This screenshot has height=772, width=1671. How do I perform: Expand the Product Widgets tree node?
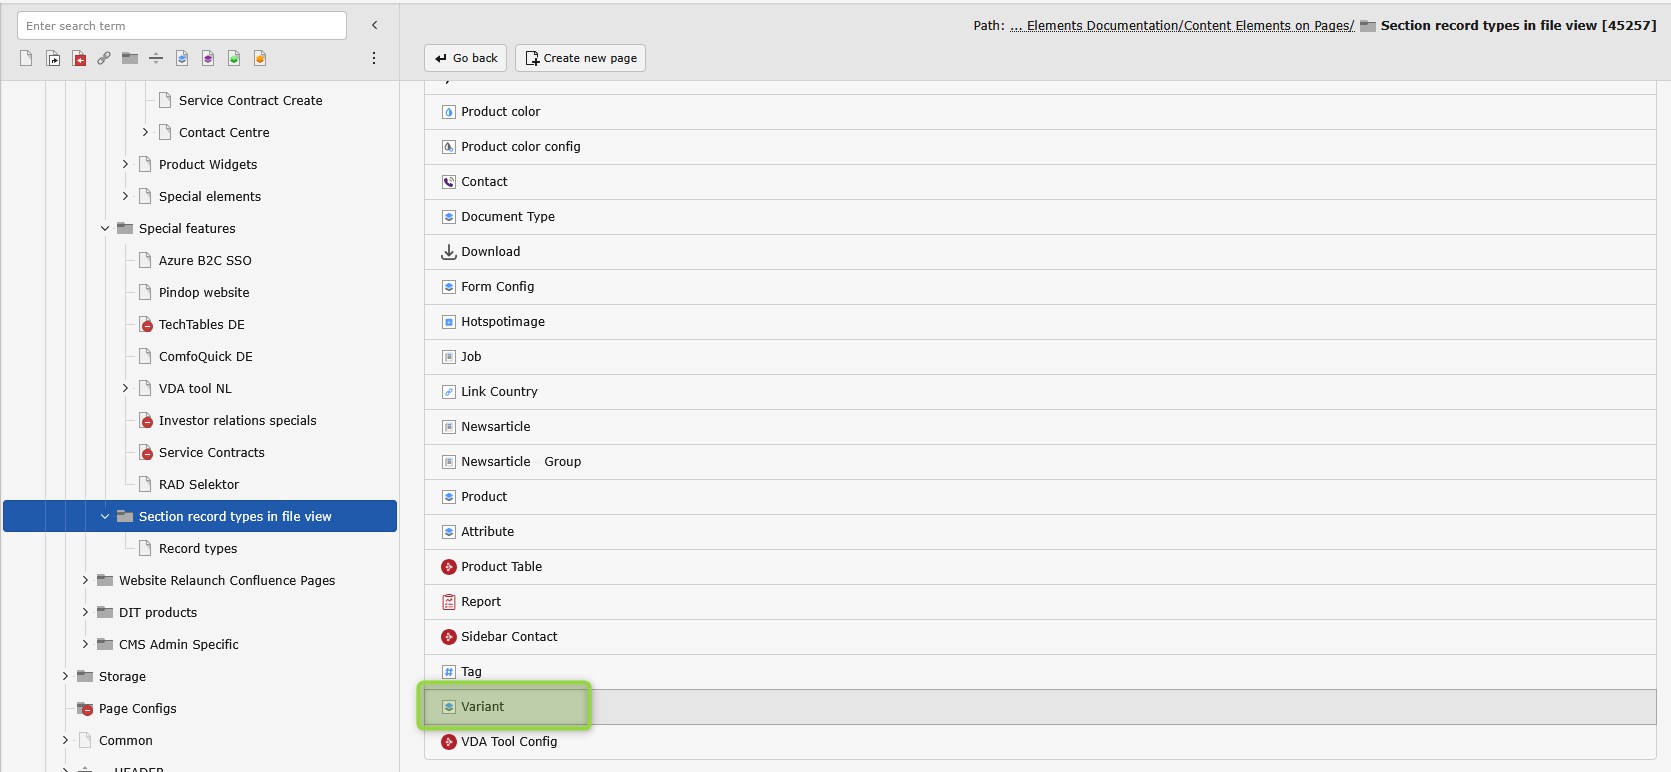coord(125,165)
